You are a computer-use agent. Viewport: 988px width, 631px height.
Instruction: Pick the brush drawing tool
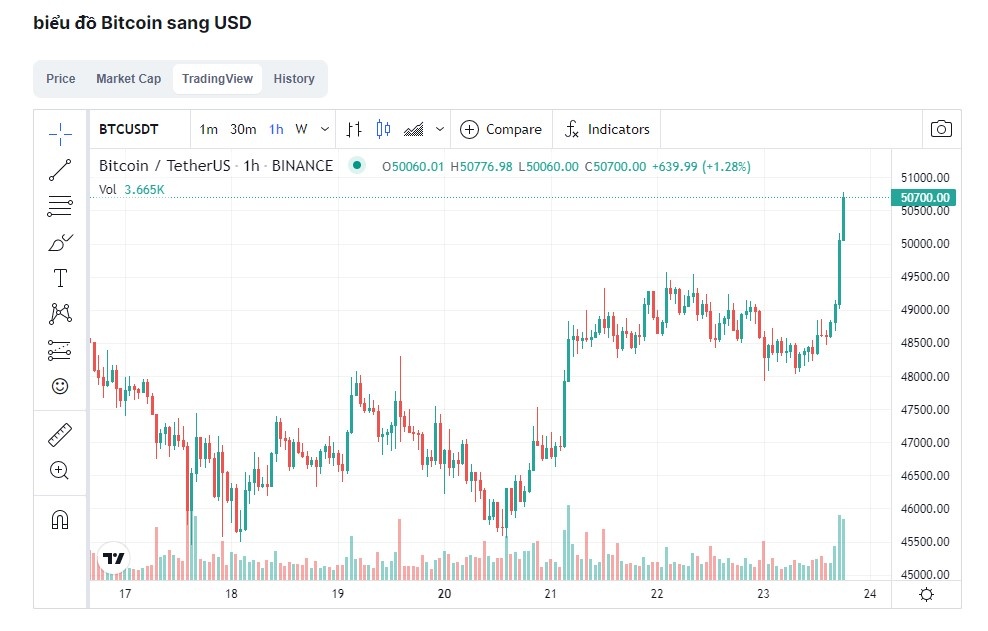[60, 241]
